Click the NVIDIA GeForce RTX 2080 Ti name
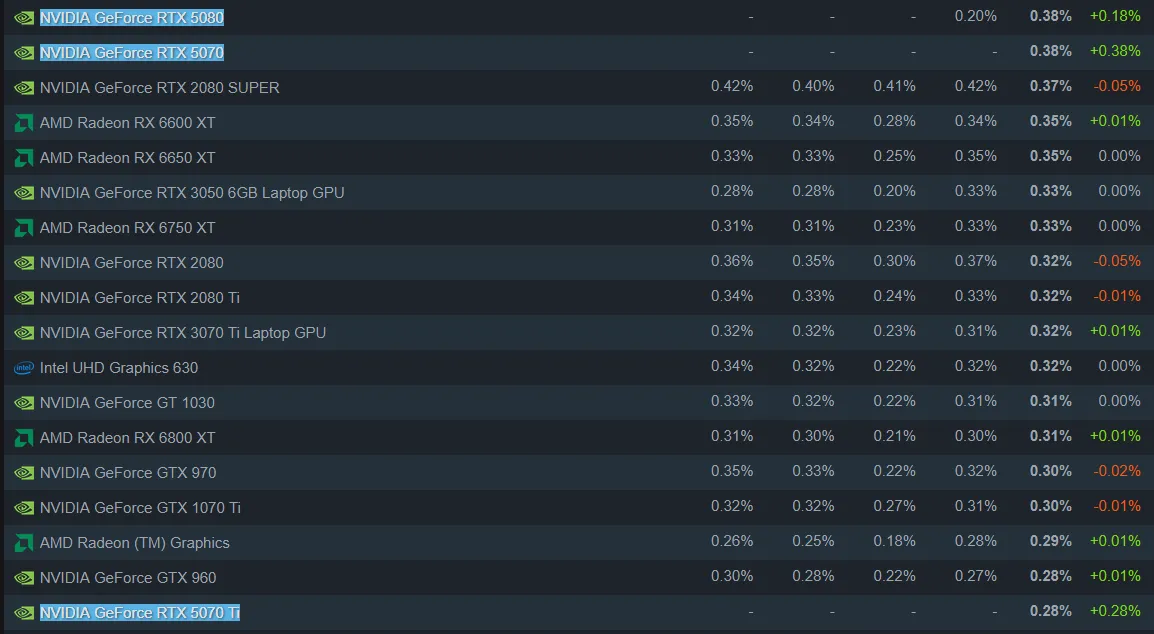Viewport: 1154px width, 634px height. point(139,297)
